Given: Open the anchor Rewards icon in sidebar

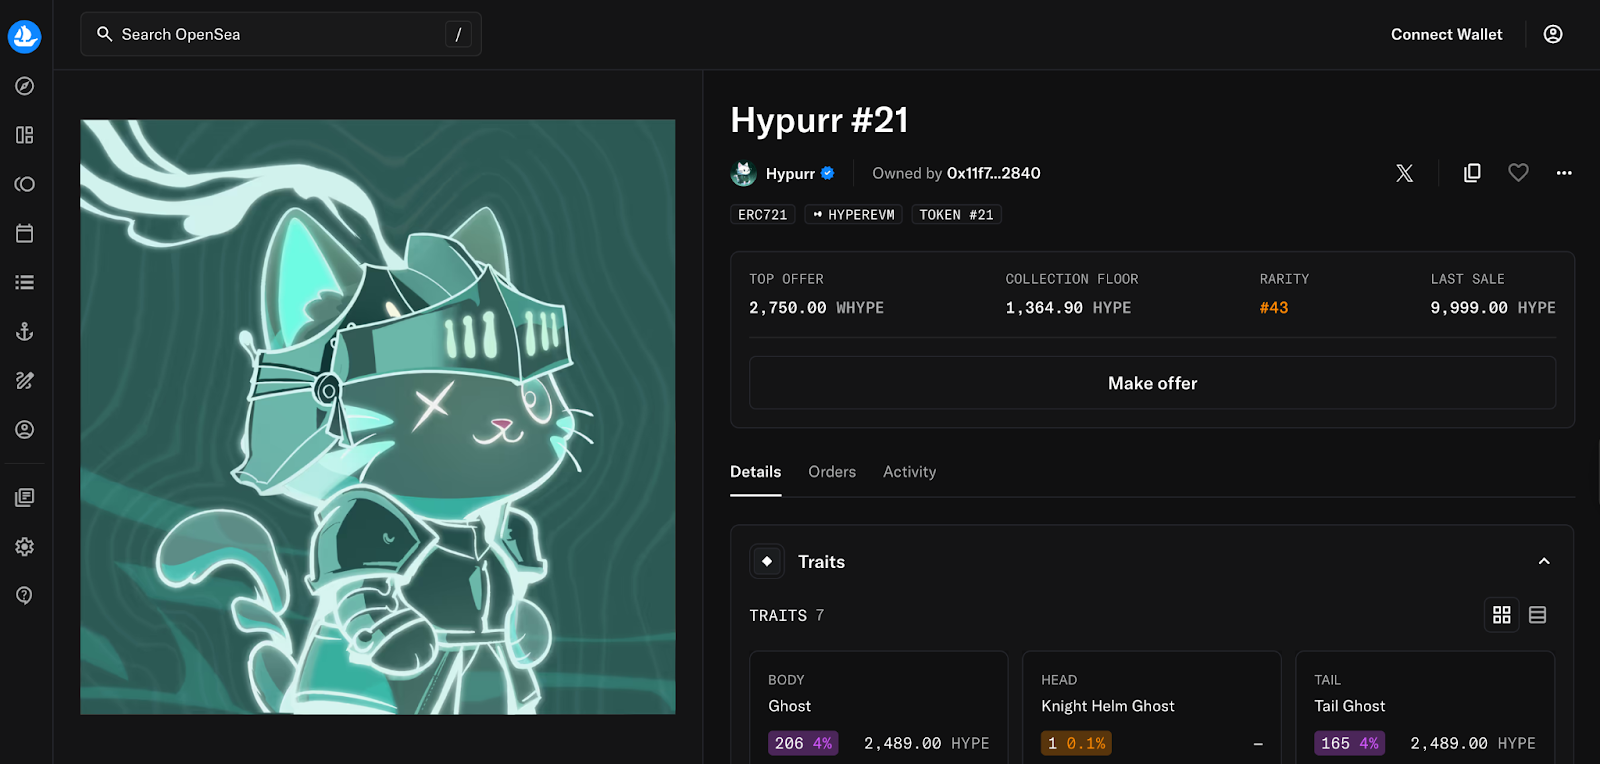Looking at the screenshot, I should pos(25,331).
